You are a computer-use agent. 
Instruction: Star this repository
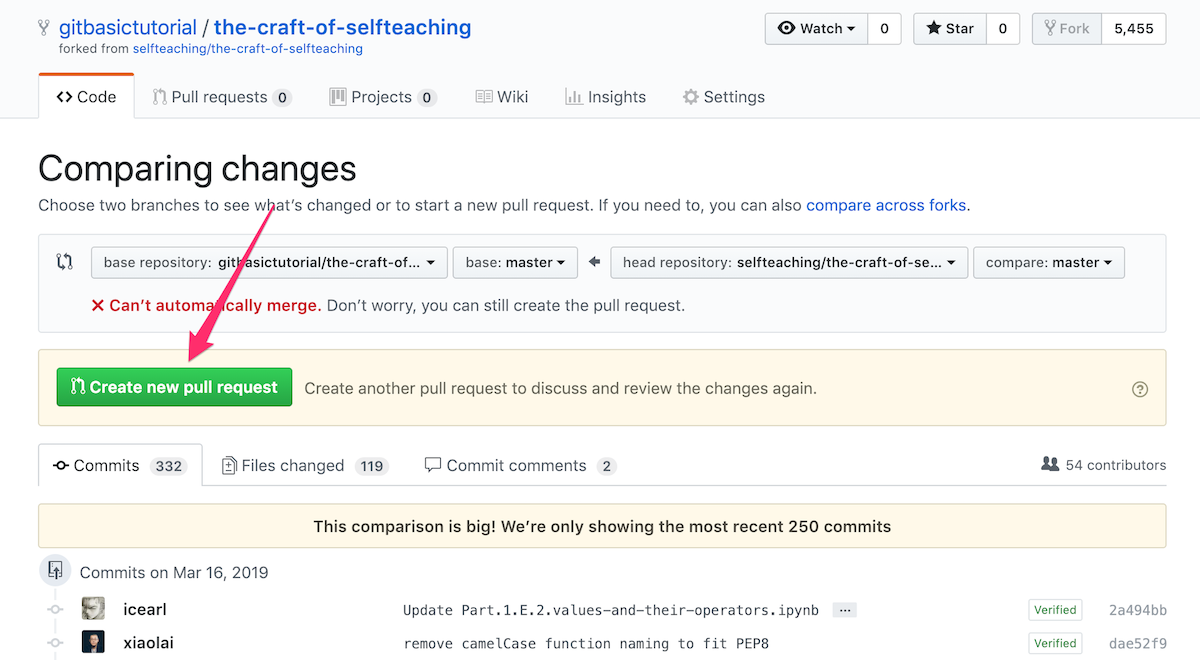tap(949, 29)
